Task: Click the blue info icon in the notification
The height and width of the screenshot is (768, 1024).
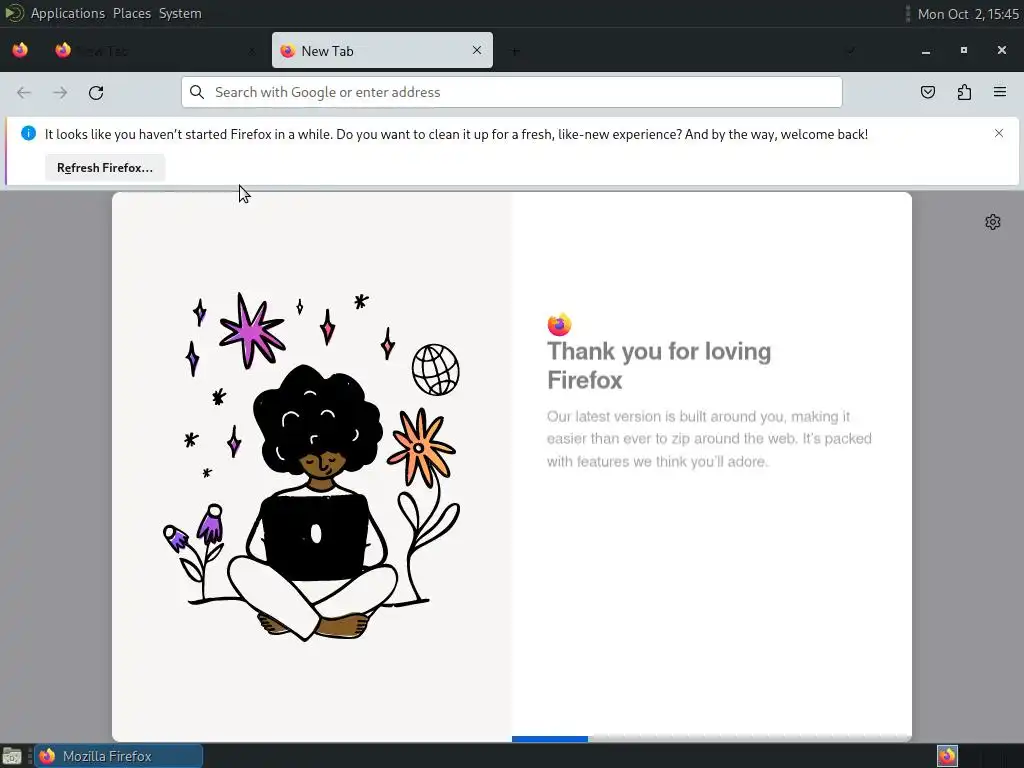Action: (28, 133)
